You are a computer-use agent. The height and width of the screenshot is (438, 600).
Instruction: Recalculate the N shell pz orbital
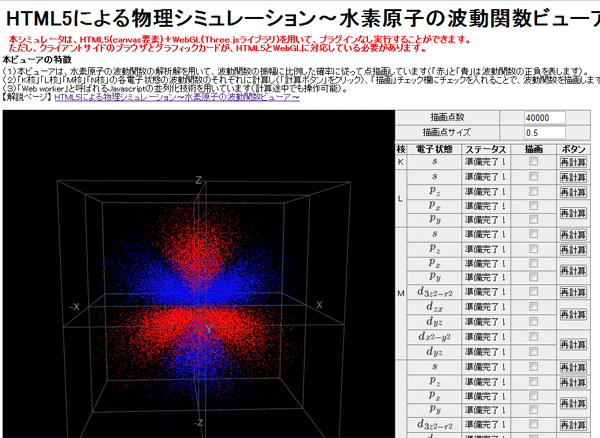(573, 382)
